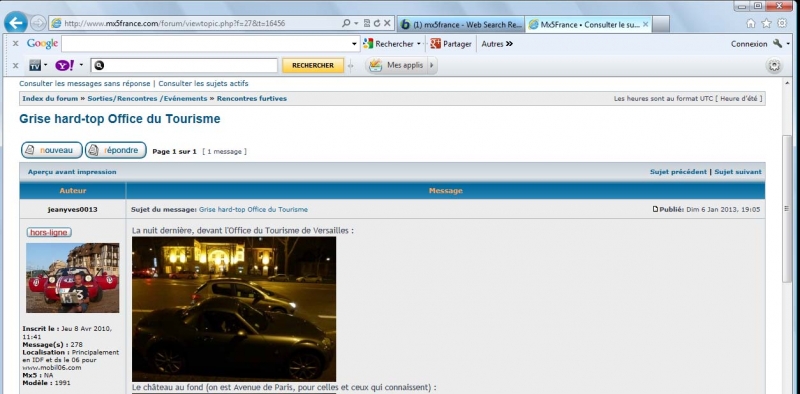Screen dimensions: 800x394
Task: Go to Sujet précédent
Action: 678,172
